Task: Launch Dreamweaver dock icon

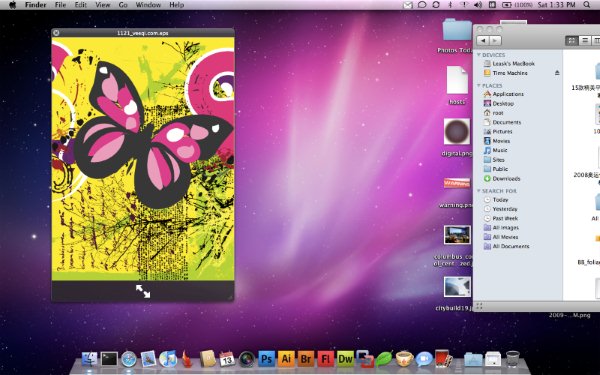Action: point(346,359)
